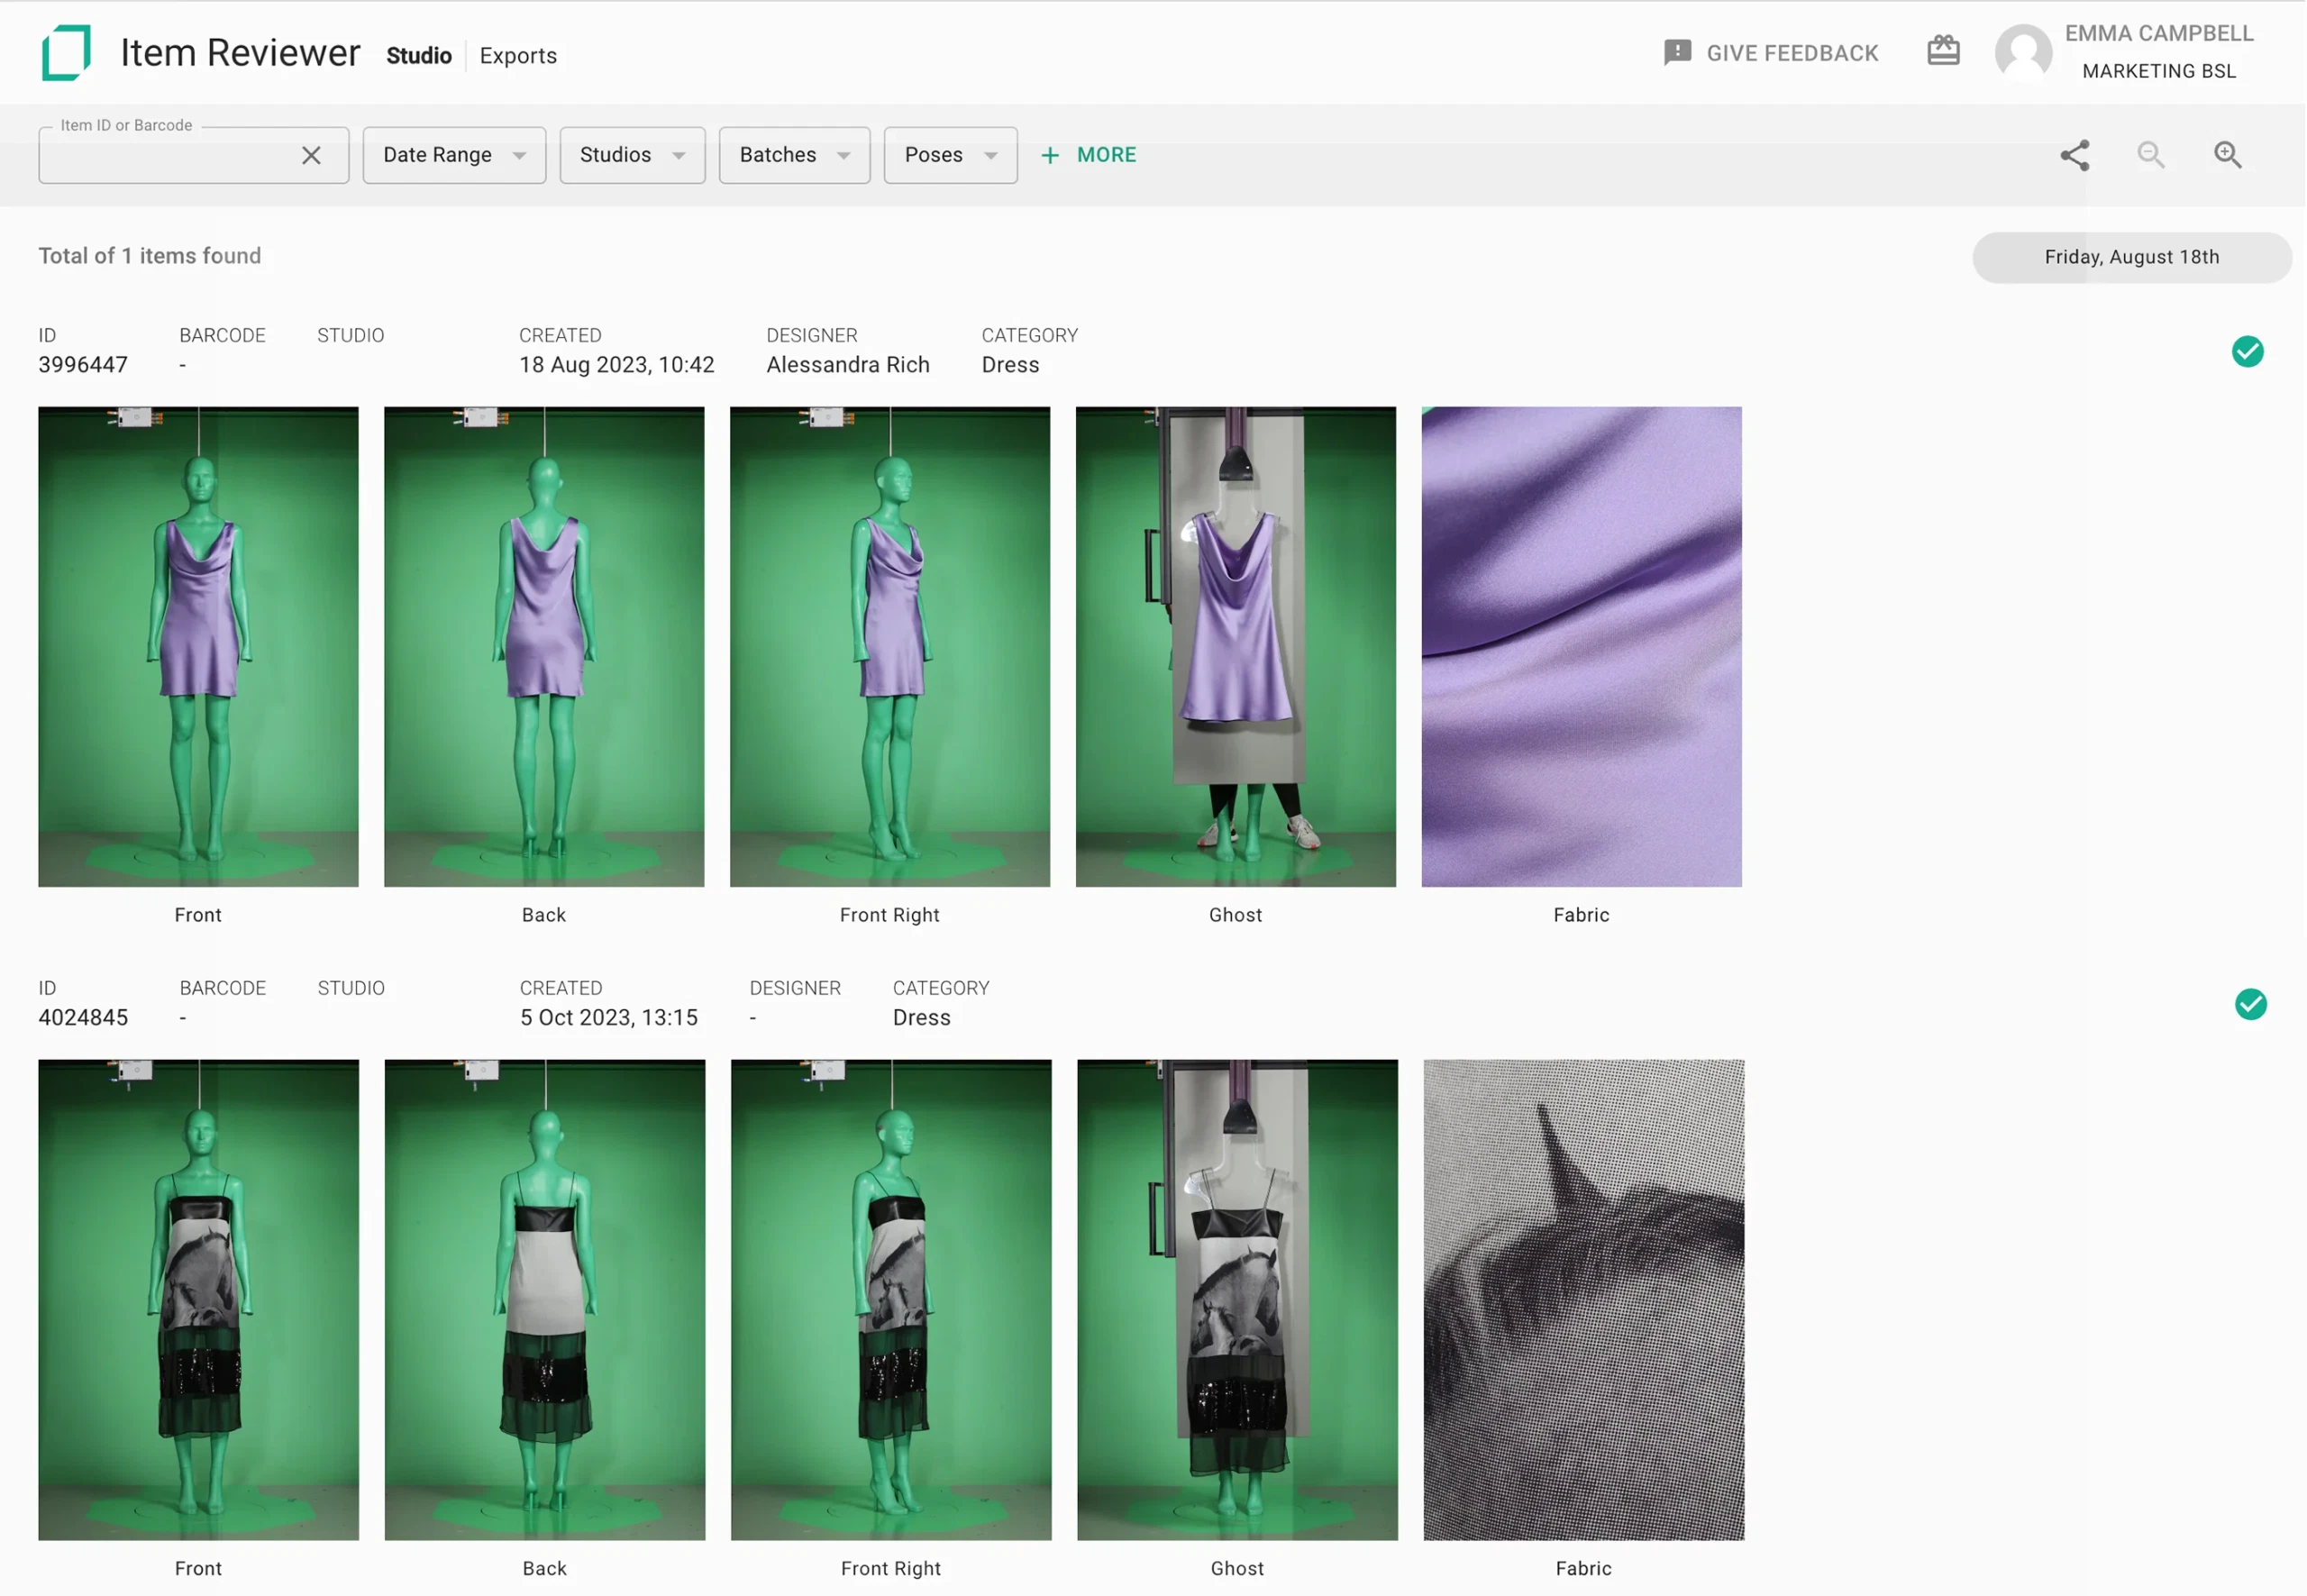Click the Item Reviewer logo

coord(64,52)
